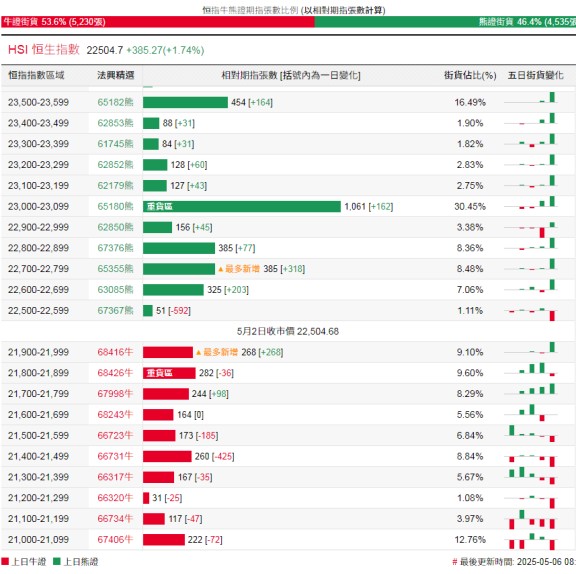Open warrant link 62179熊

(x=115, y=185)
